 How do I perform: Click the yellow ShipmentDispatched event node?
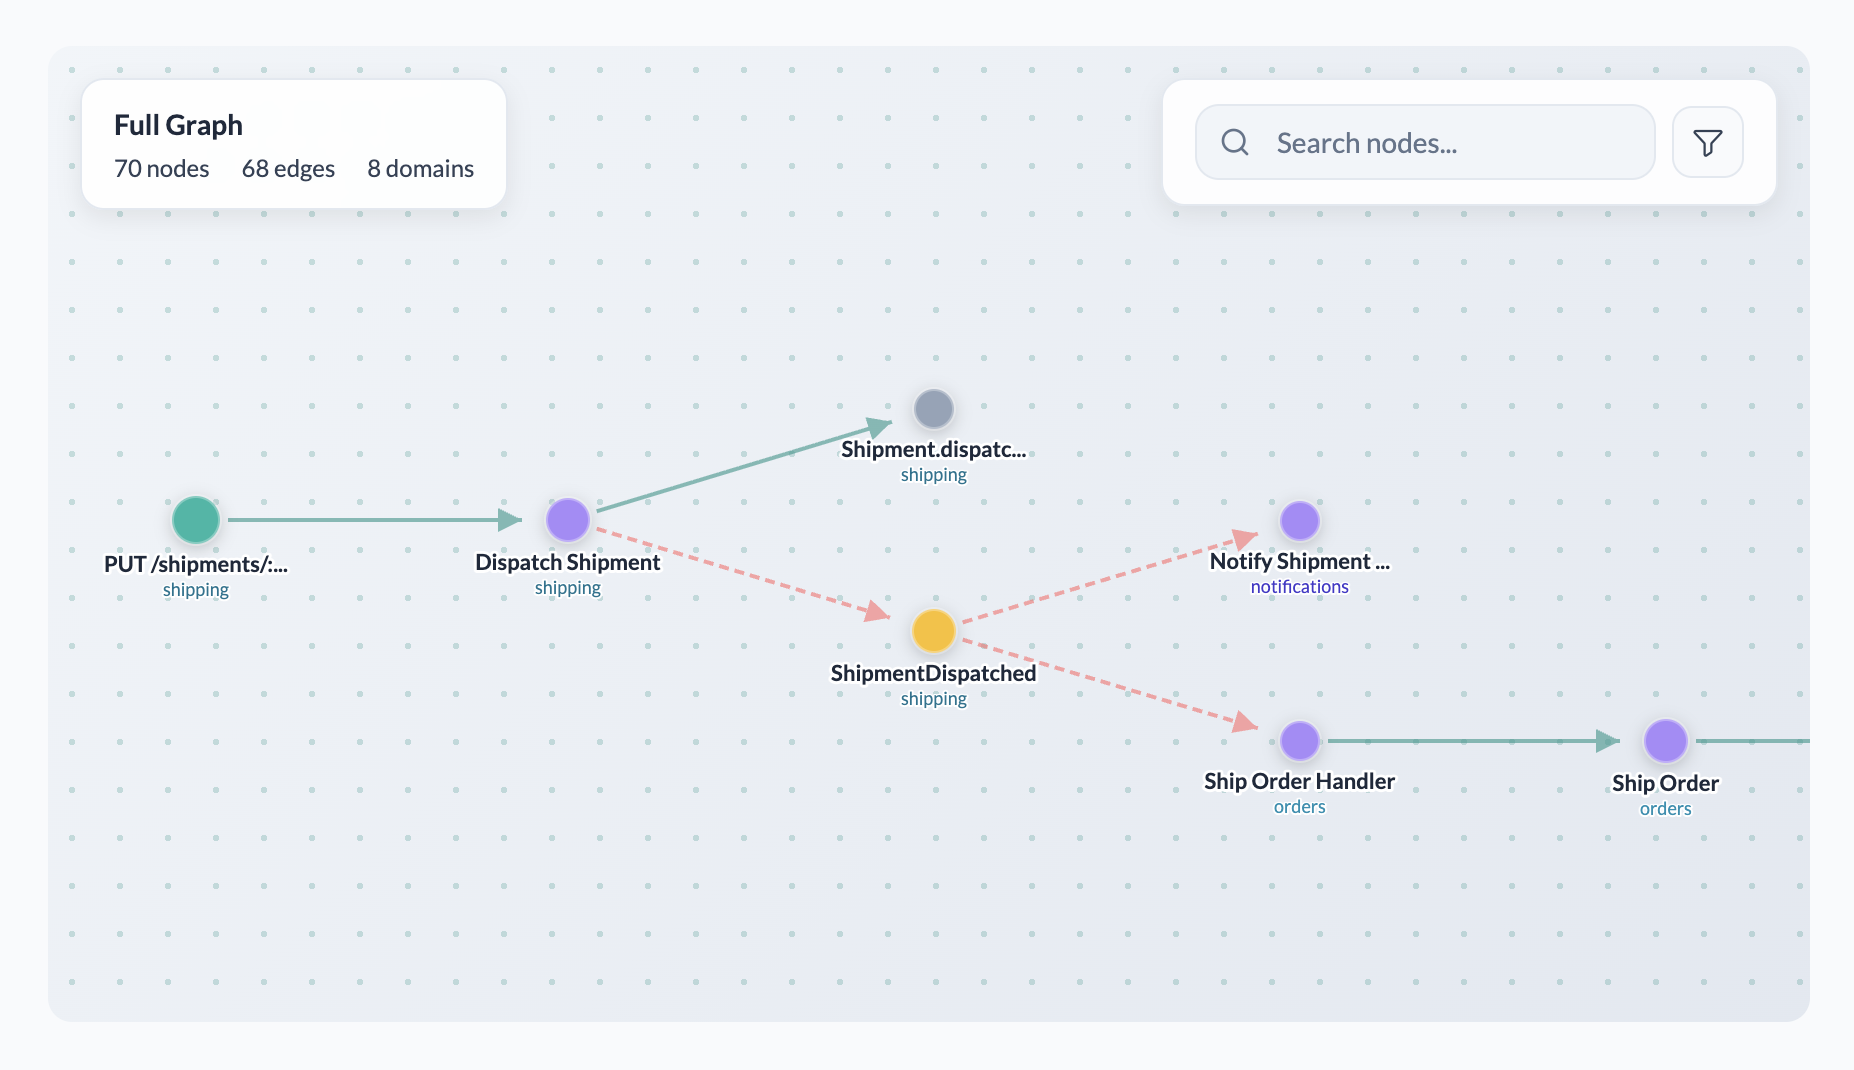933,631
